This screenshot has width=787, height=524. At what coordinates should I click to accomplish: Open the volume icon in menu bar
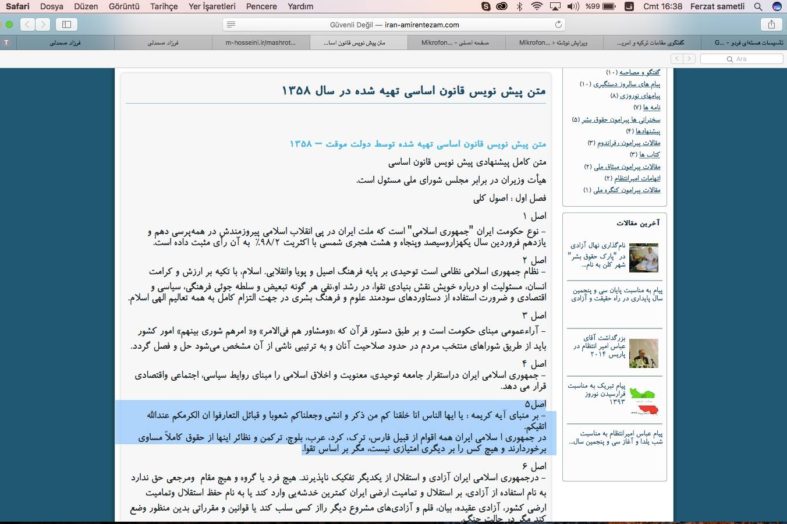pyautogui.click(x=573, y=7)
